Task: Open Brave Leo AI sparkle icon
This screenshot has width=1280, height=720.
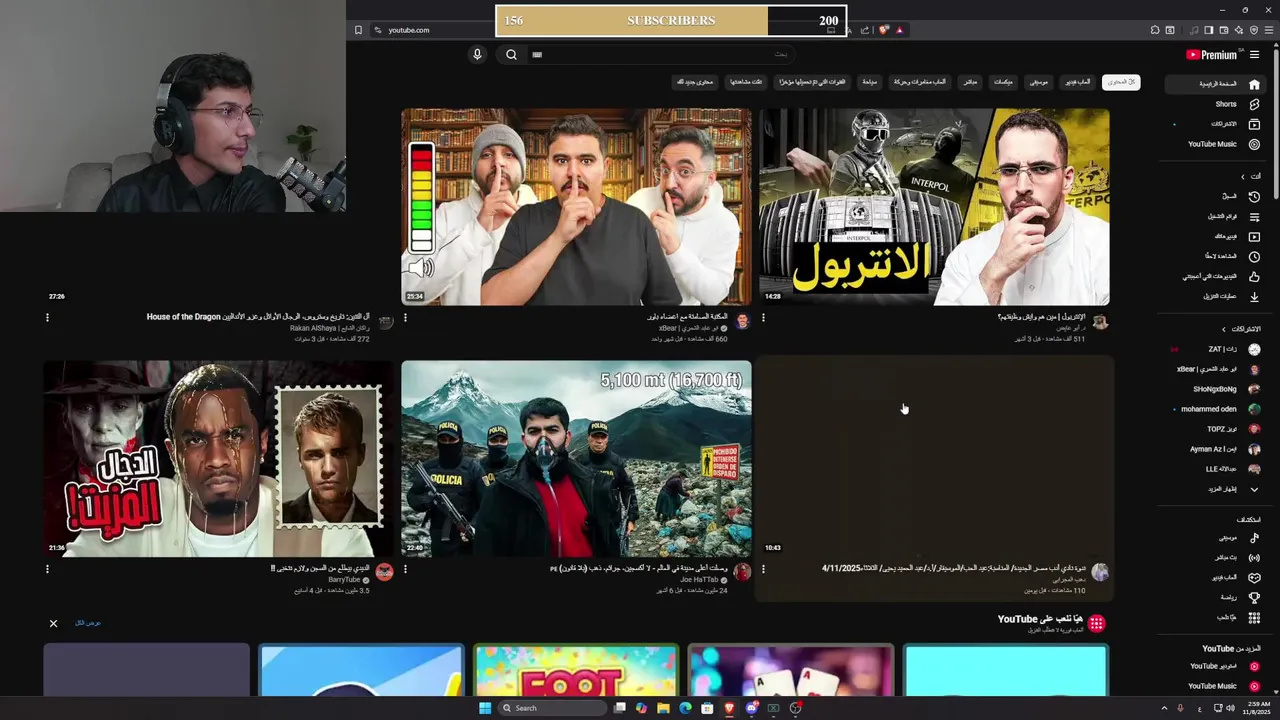Action: 1240,30
